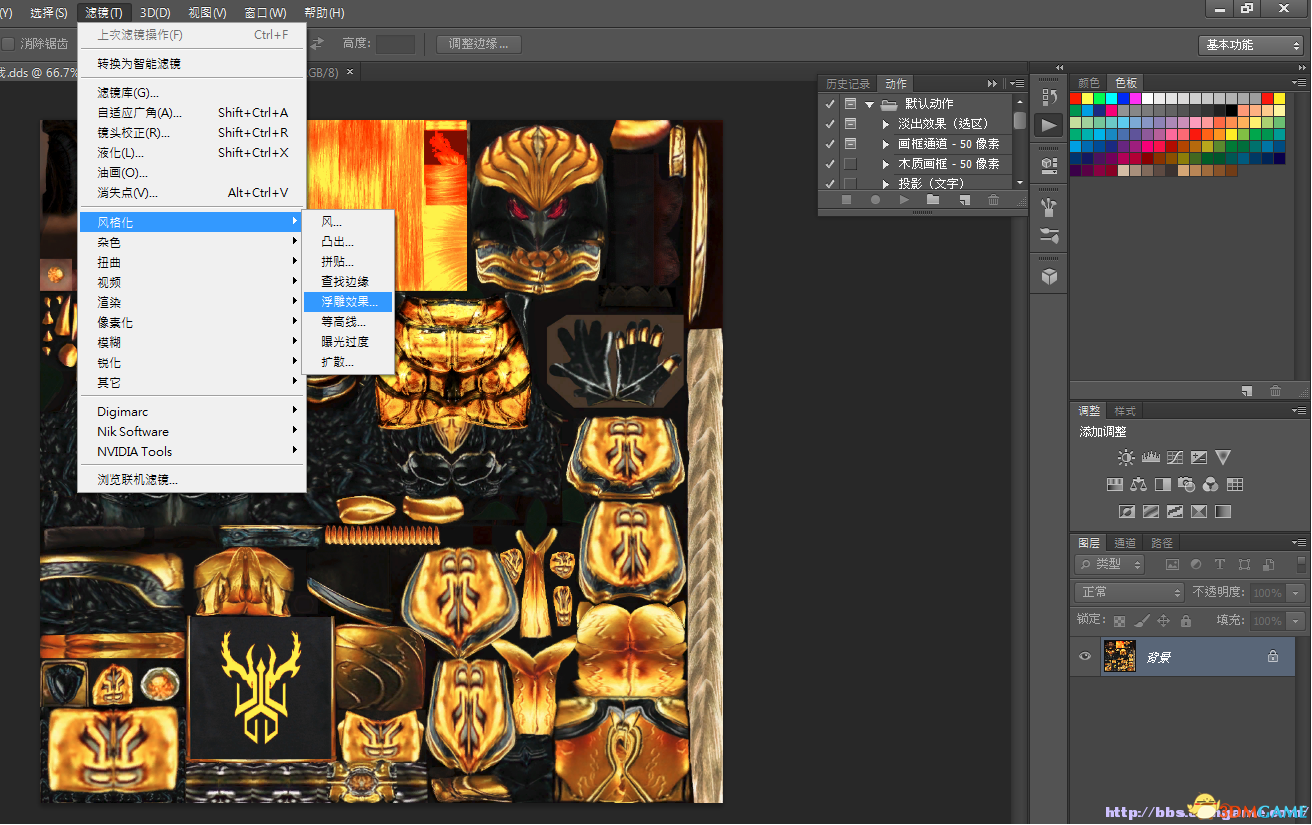Open the History panel dock icon
The height and width of the screenshot is (825, 1312).
[x=1049, y=97]
